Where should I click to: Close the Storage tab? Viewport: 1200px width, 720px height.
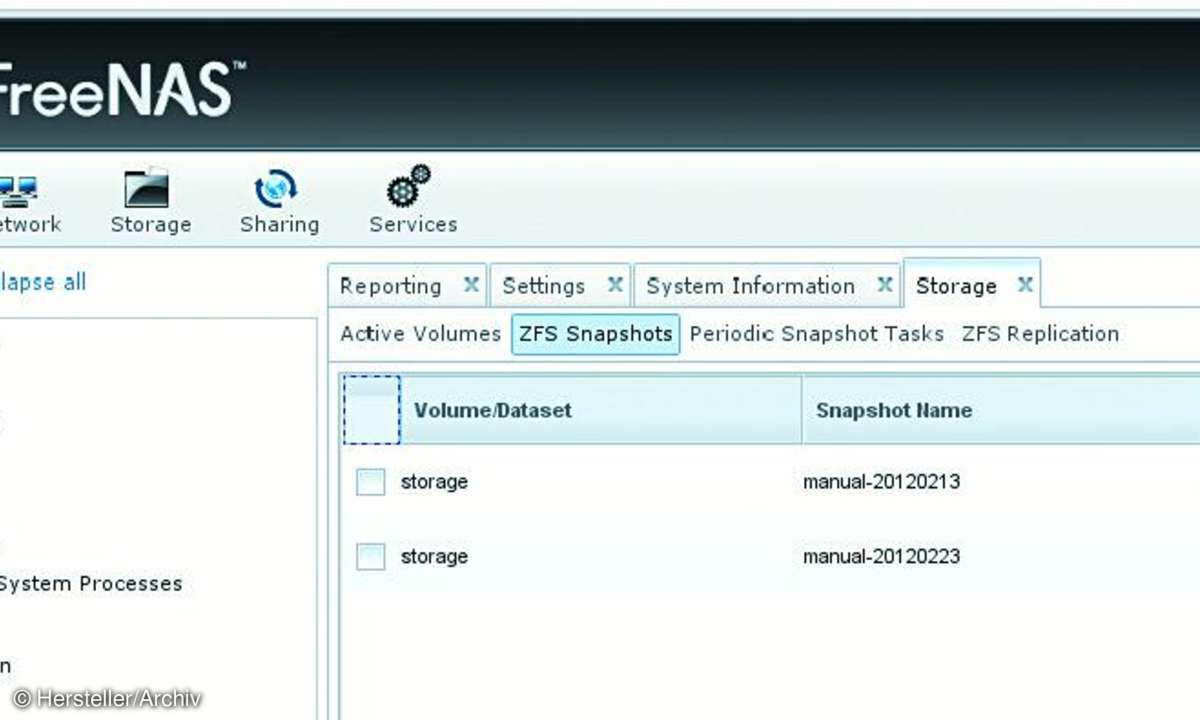(1025, 285)
